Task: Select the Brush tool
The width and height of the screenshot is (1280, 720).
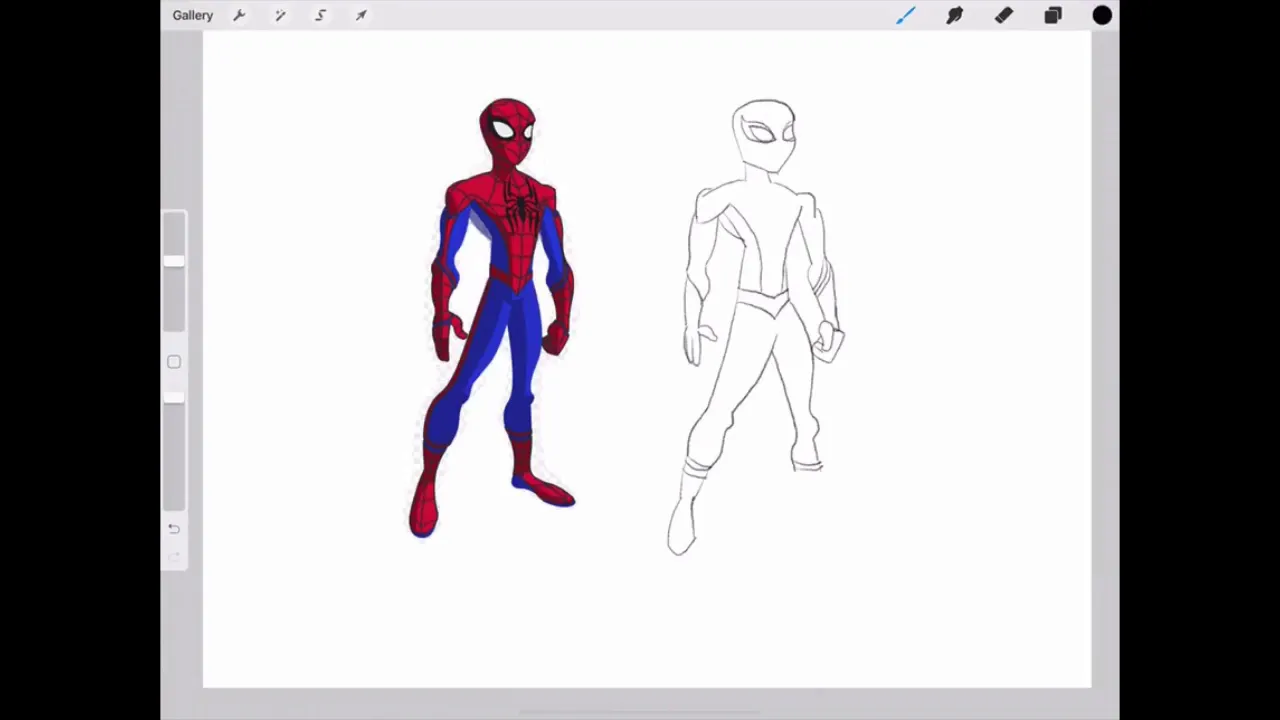Action: click(905, 15)
